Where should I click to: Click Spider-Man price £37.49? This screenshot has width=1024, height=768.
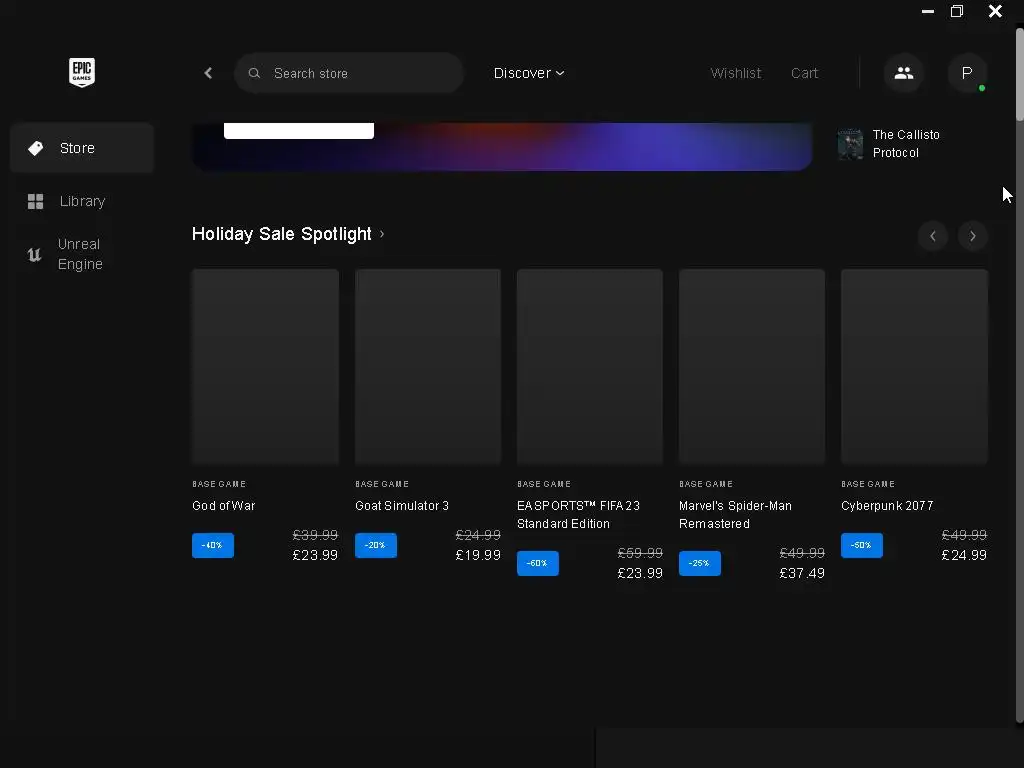tap(802, 573)
